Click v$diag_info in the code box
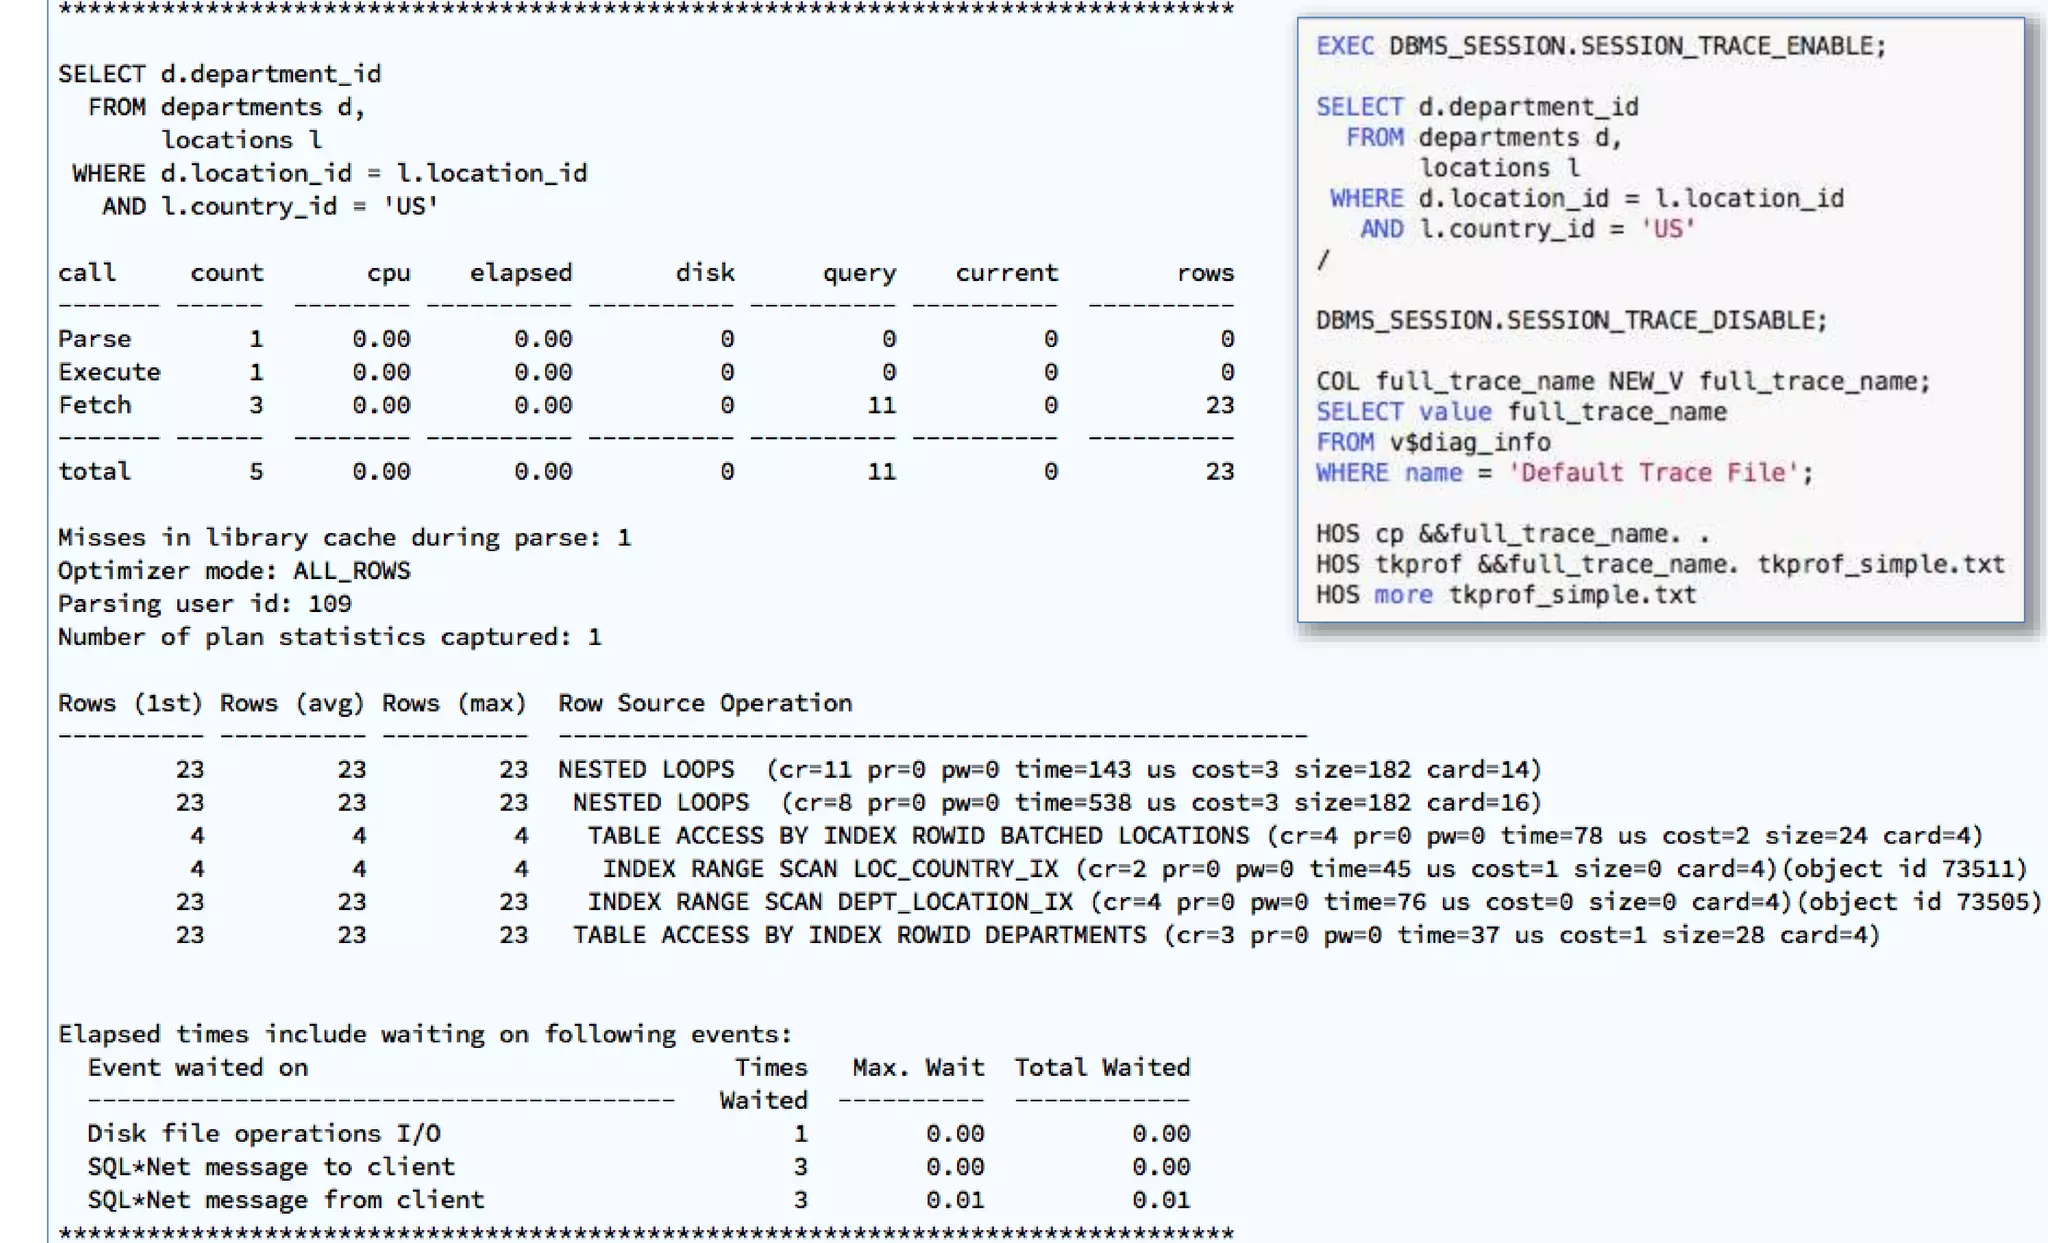 (1469, 443)
